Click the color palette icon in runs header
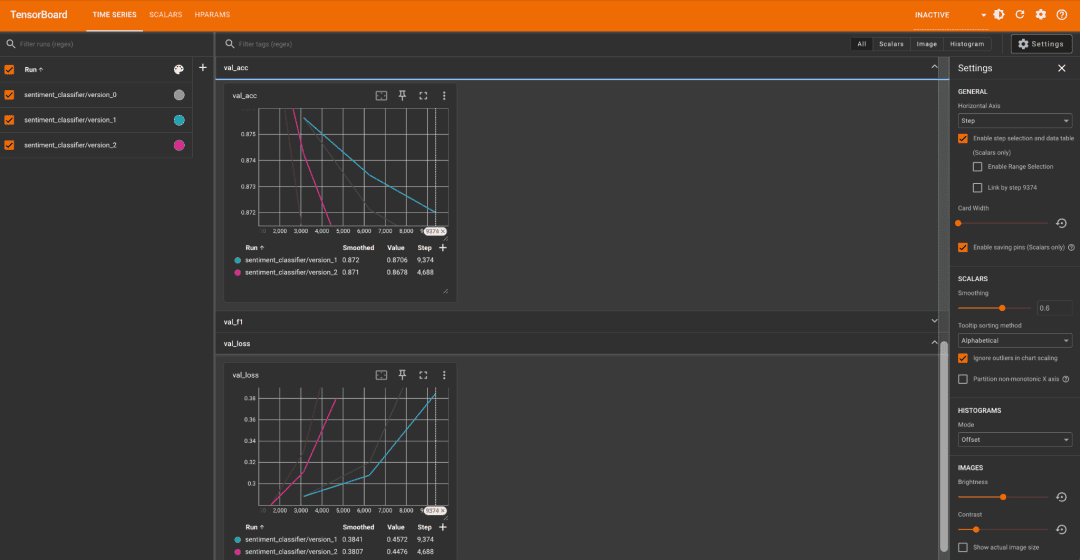 [x=179, y=69]
